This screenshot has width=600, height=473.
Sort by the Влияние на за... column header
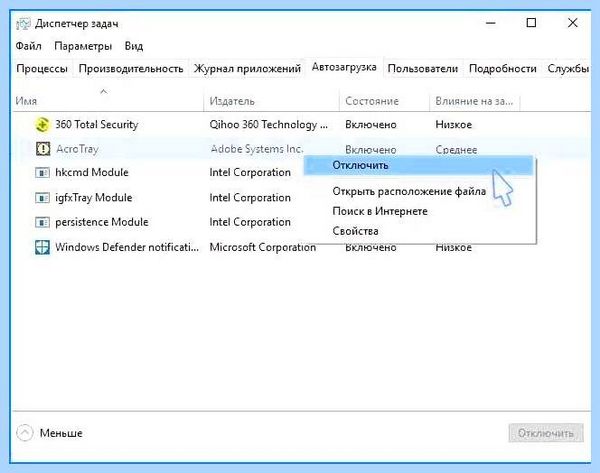pos(474,101)
